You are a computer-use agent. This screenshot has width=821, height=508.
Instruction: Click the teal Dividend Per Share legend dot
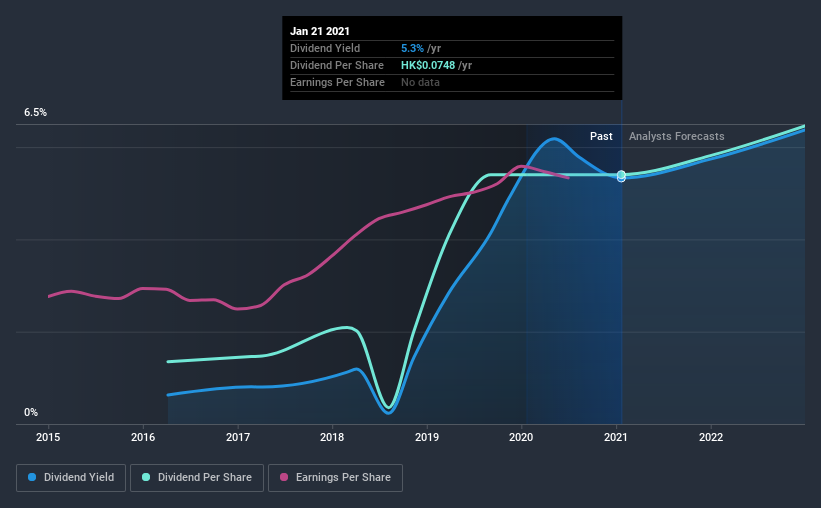coord(146,477)
